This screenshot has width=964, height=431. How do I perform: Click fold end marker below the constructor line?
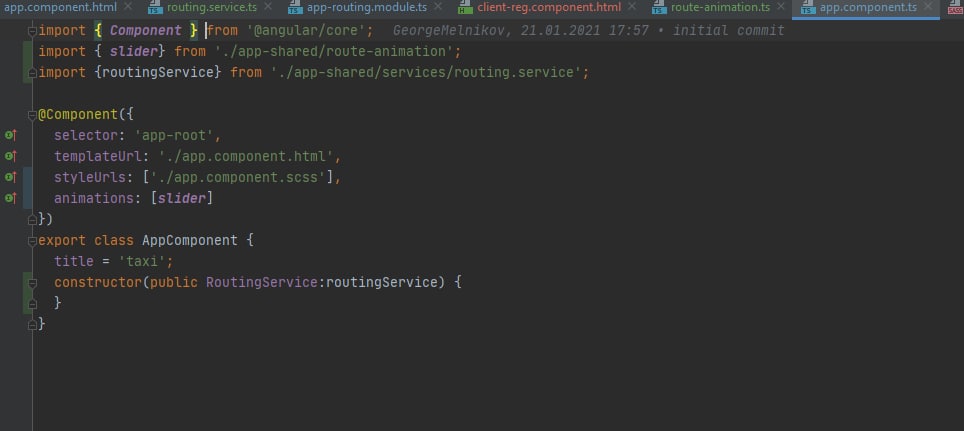coord(32,303)
